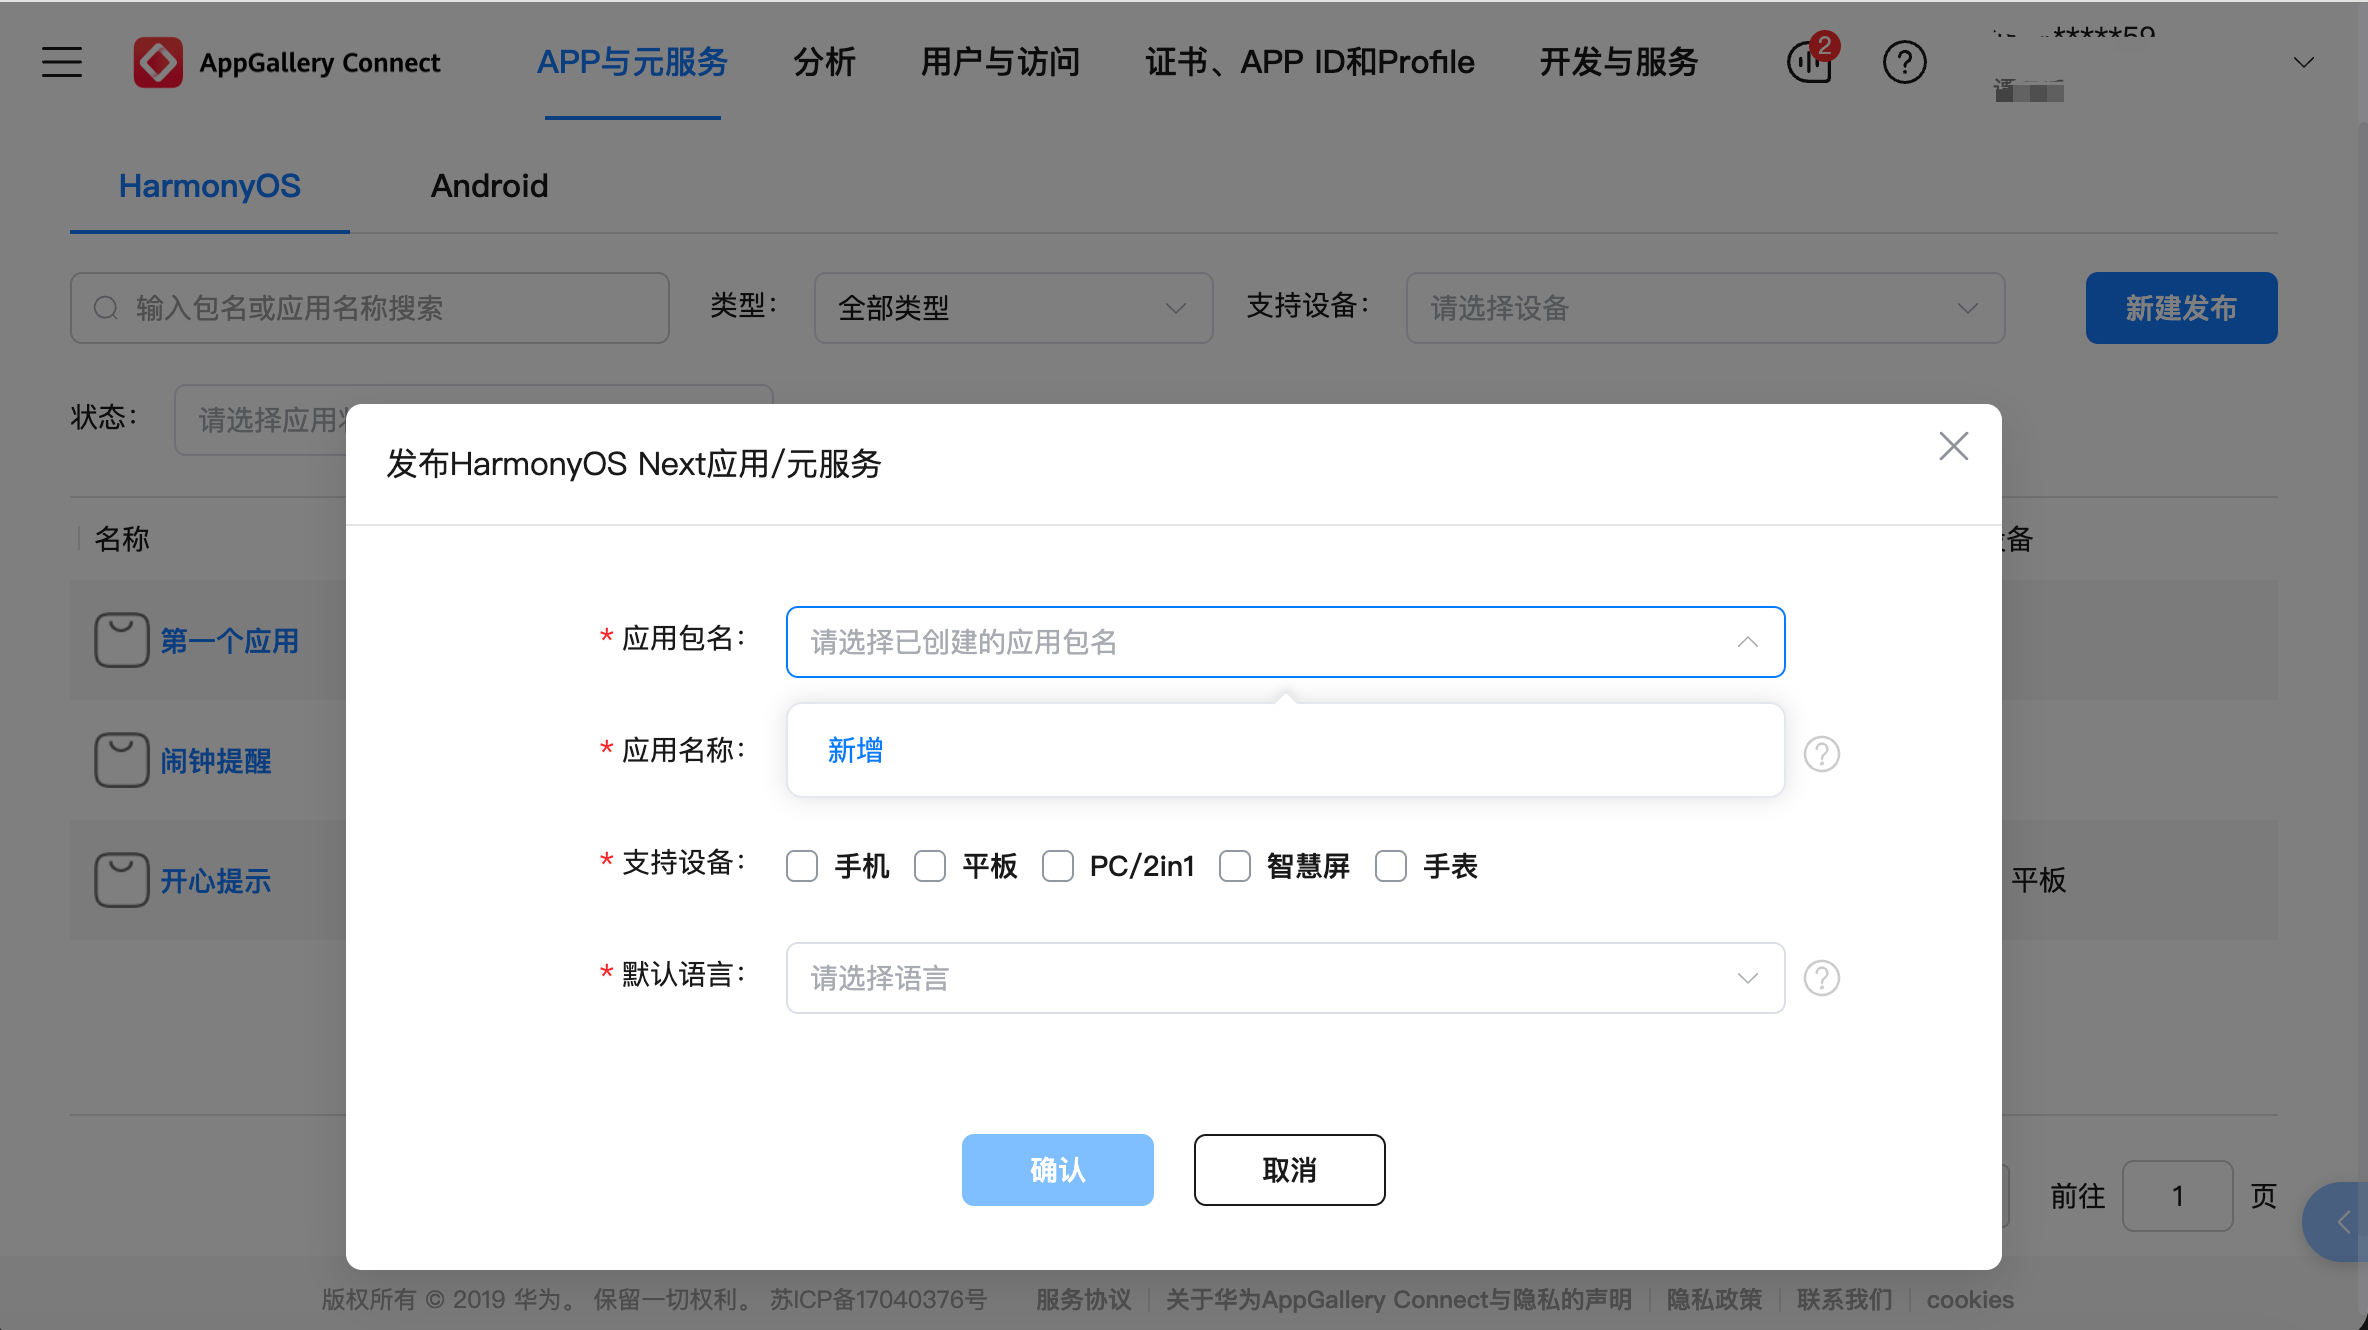Select 新增 in the package list
Screen dimensions: 2368x1330
(x=855, y=750)
